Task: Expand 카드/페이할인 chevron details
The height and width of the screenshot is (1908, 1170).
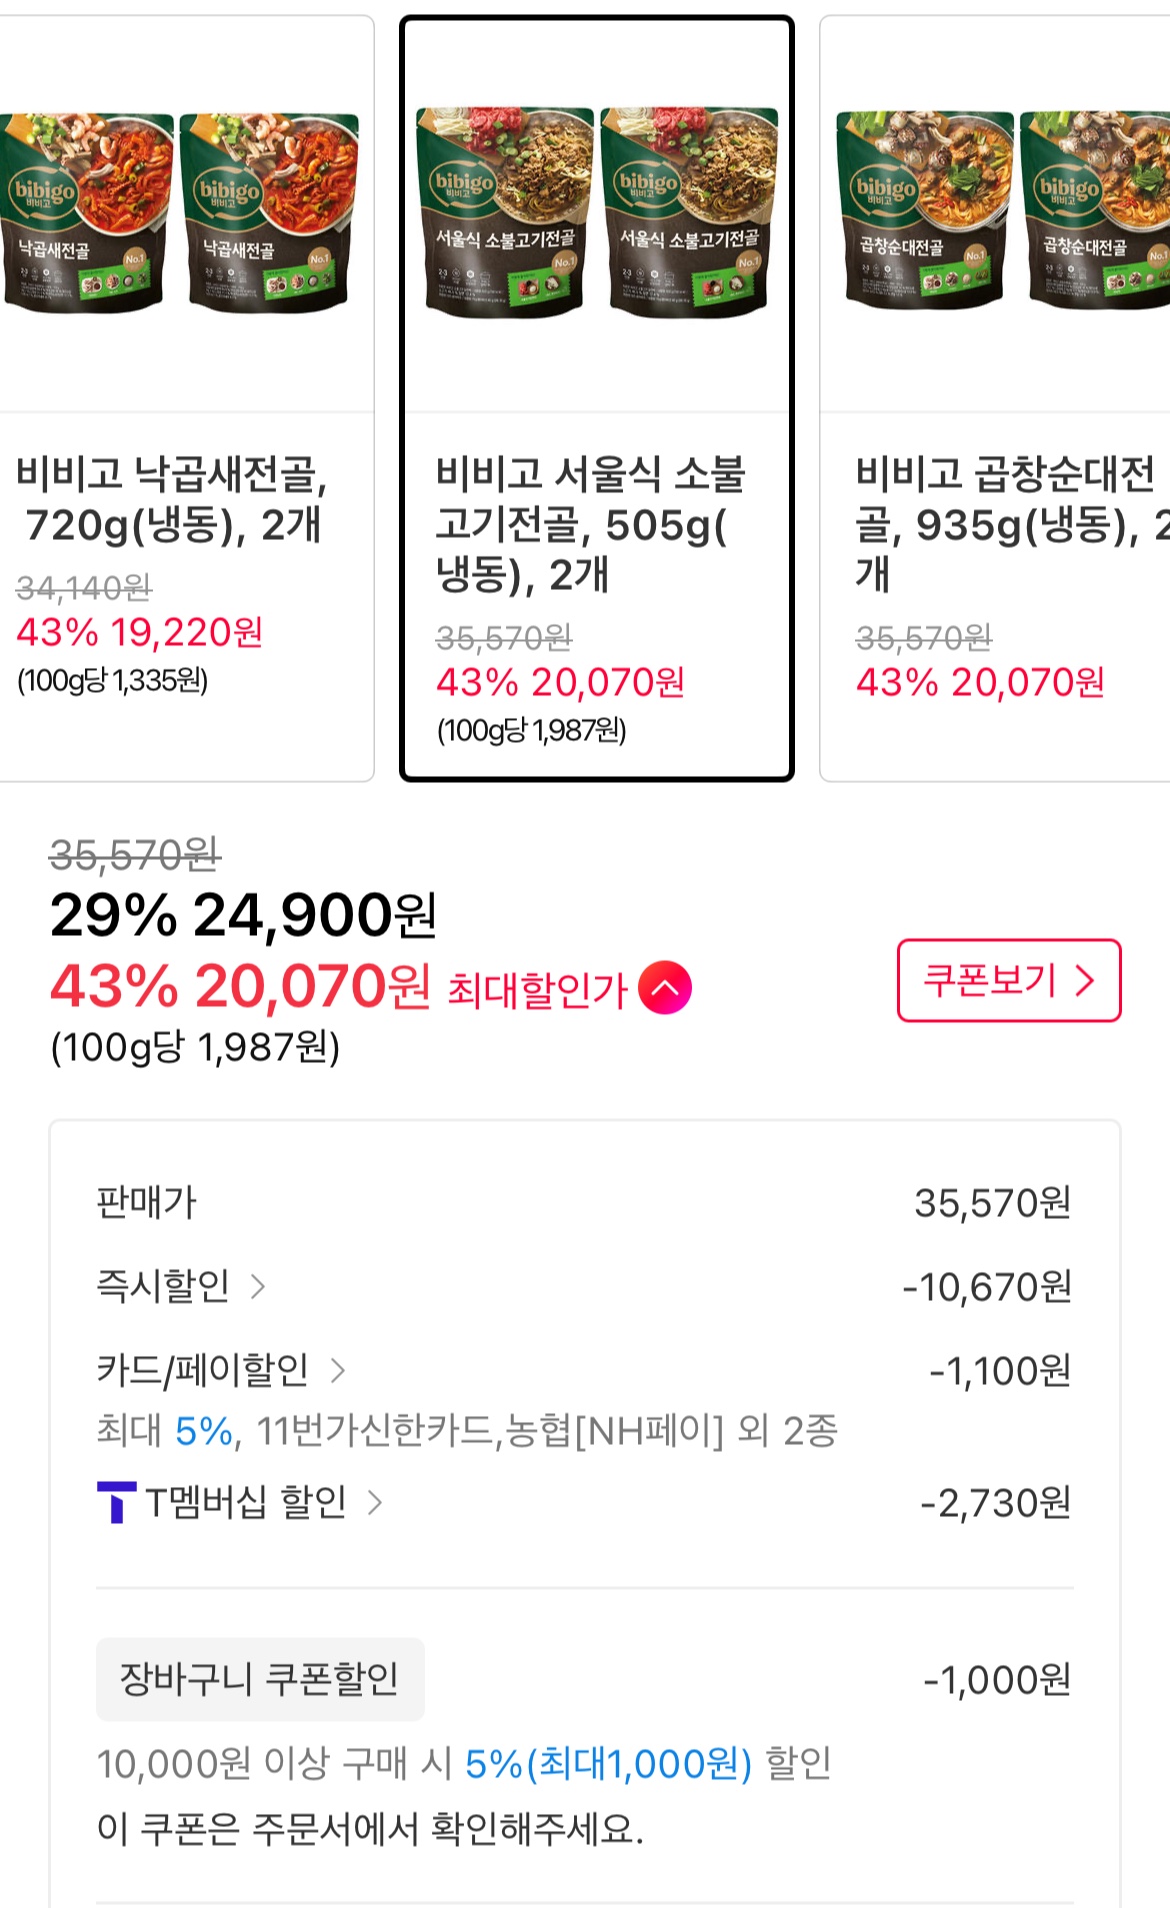Action: click(338, 1370)
